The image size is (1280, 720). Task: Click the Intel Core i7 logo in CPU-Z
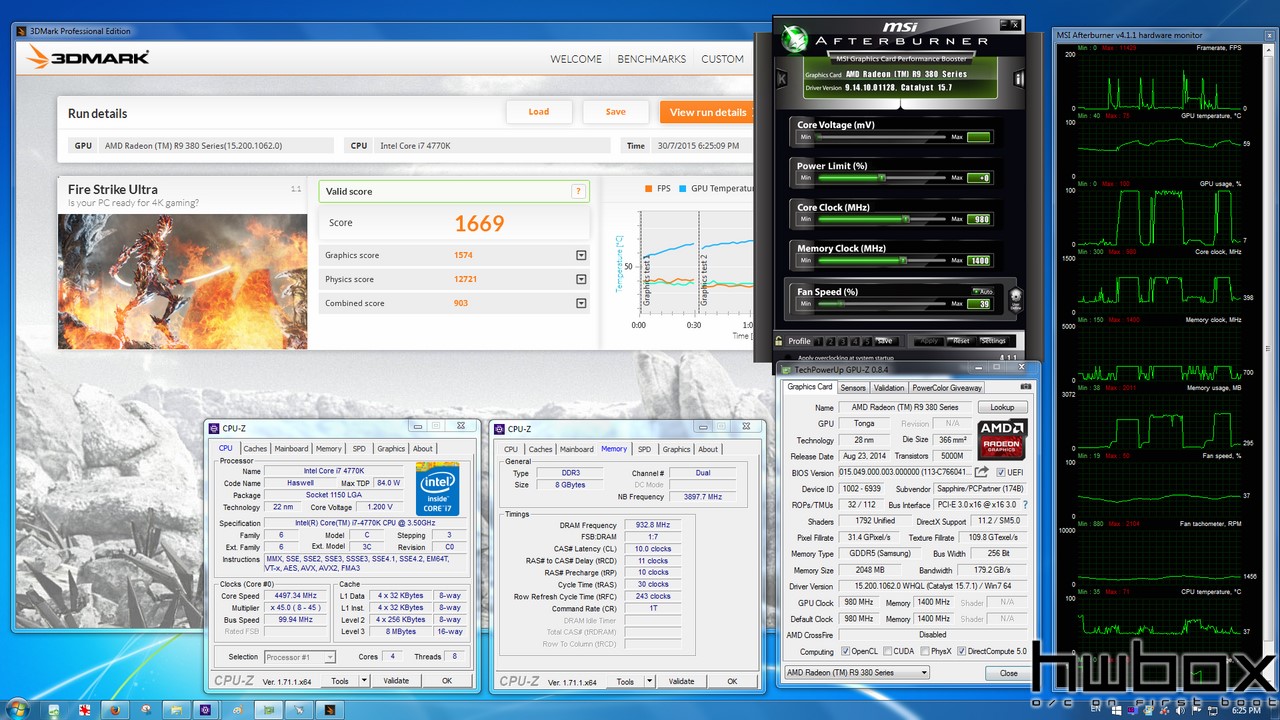[437, 488]
